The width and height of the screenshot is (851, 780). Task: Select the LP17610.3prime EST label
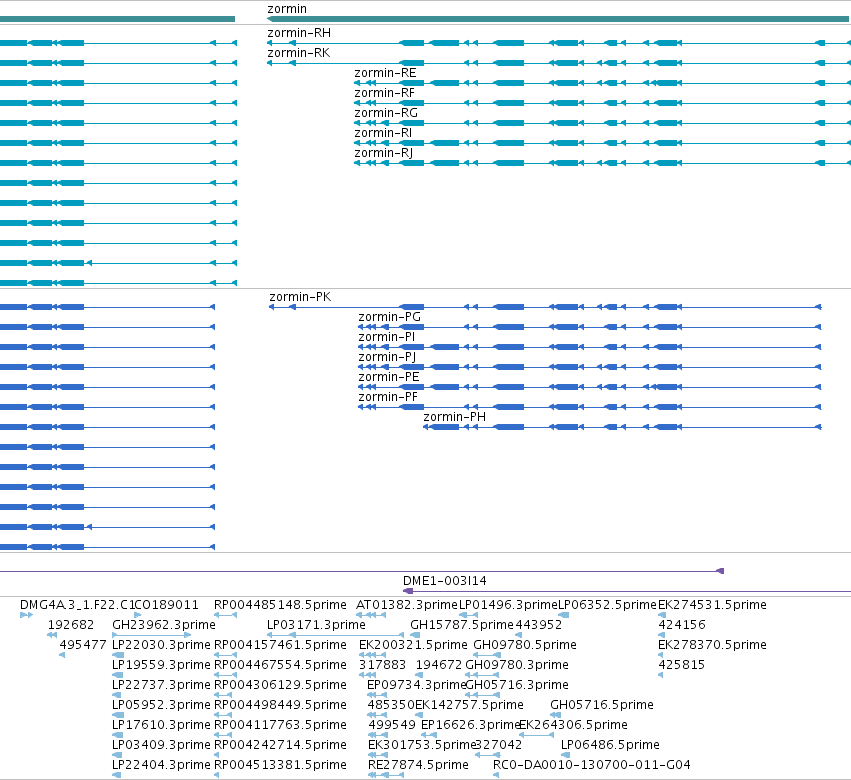pyautogui.click(x=161, y=726)
